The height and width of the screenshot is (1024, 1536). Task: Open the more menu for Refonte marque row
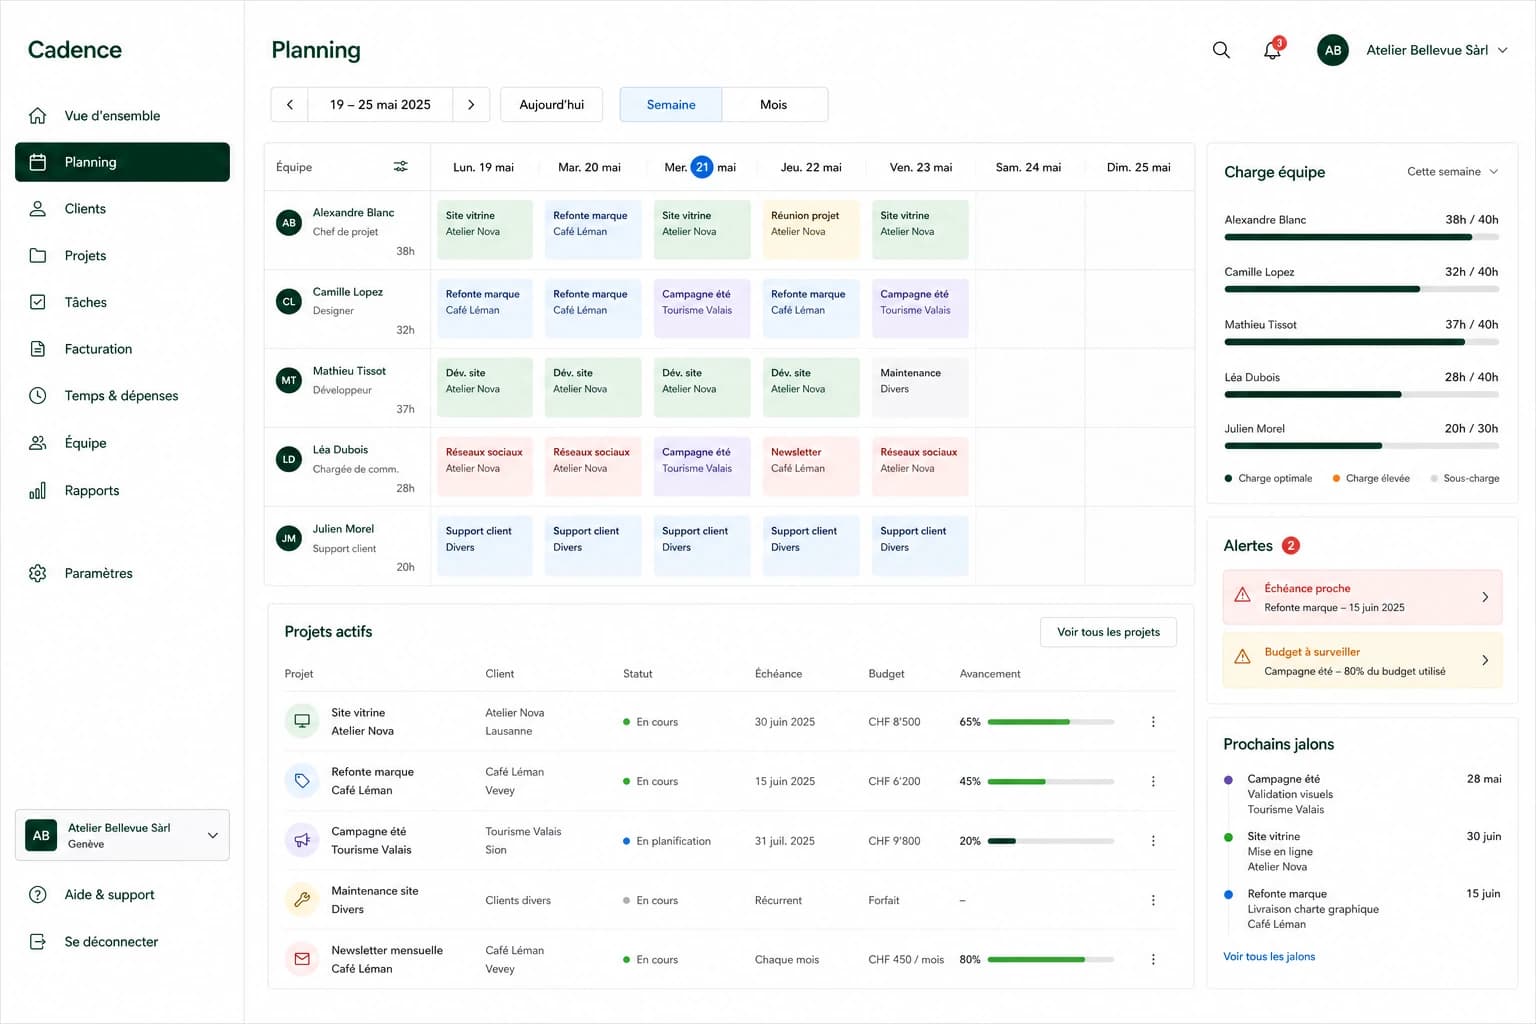point(1153,781)
